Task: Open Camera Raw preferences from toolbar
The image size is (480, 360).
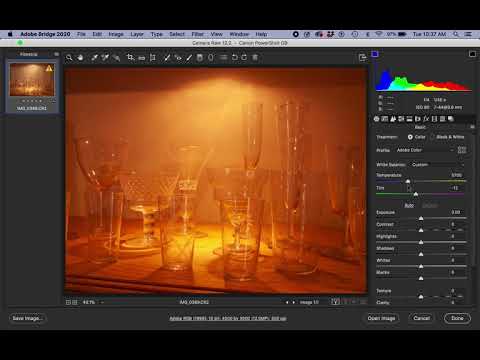Action: (223, 58)
